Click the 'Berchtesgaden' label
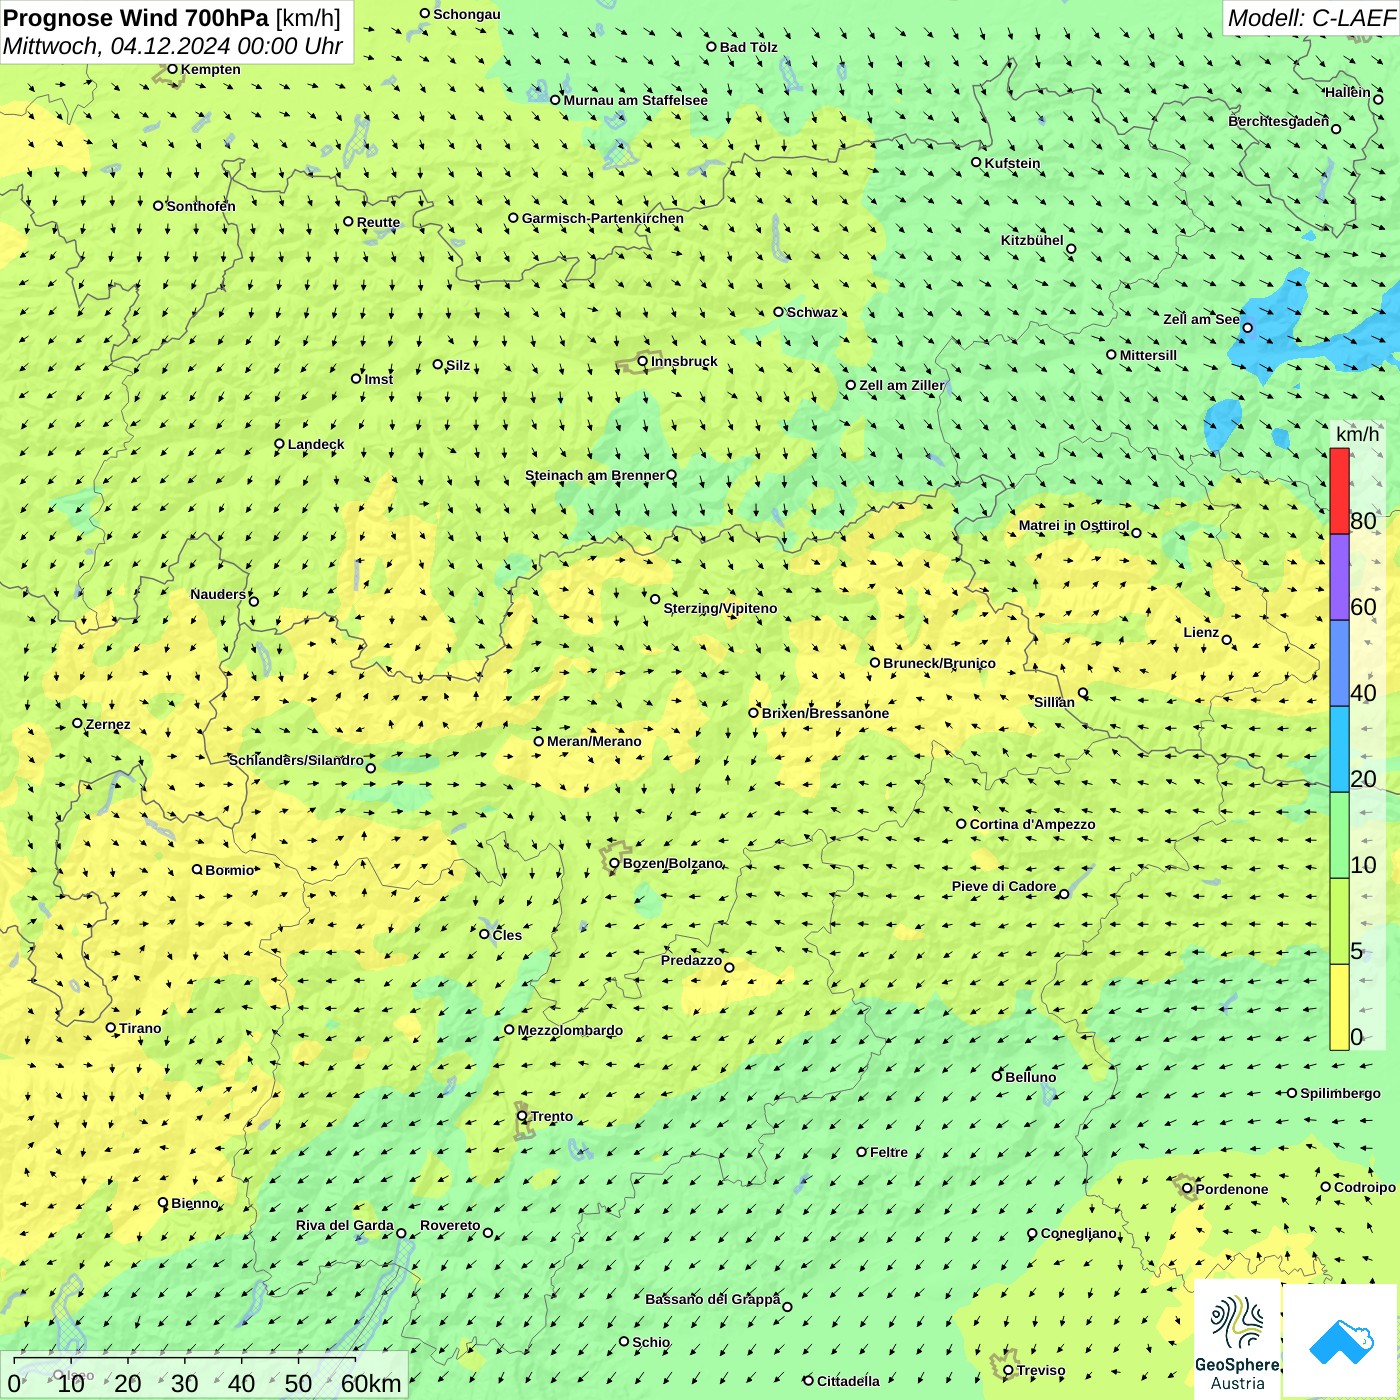 [1279, 121]
